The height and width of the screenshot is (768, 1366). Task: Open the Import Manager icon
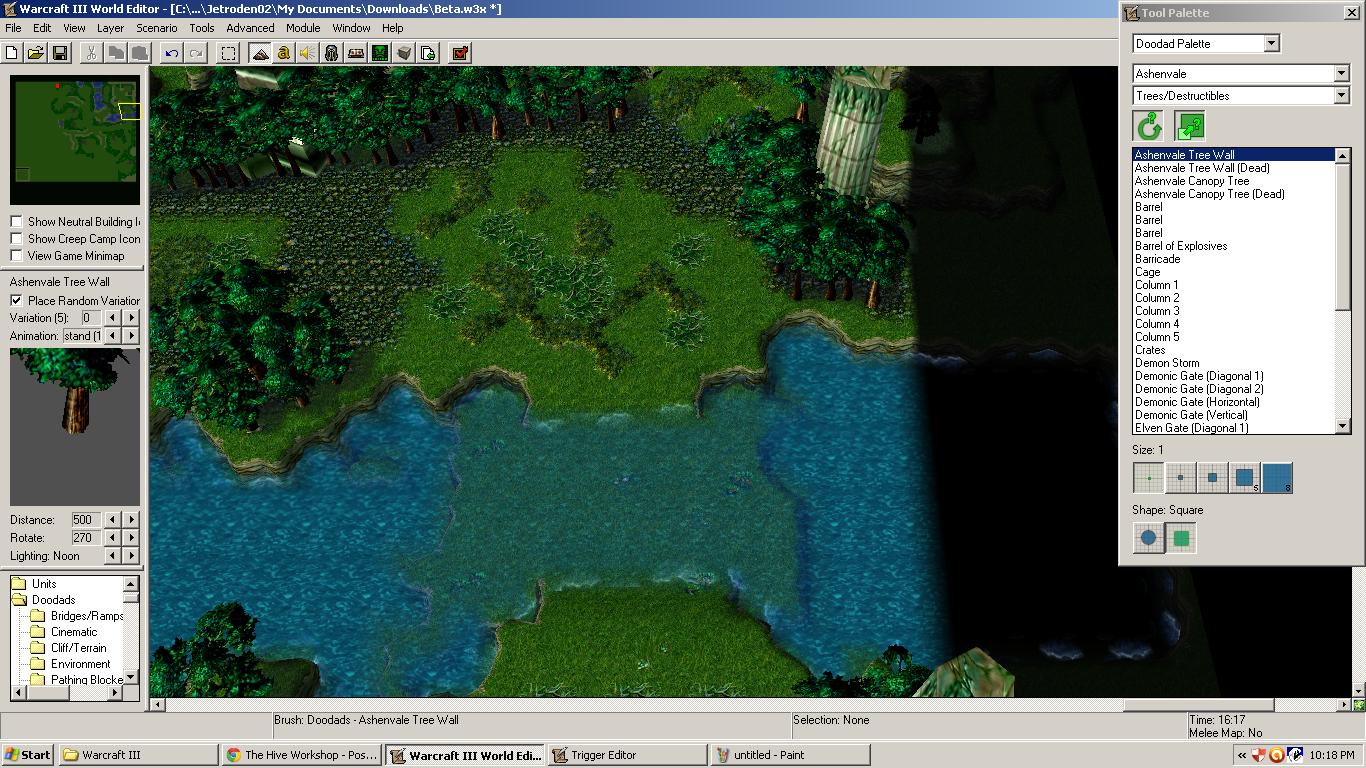pyautogui.click(x=428, y=53)
